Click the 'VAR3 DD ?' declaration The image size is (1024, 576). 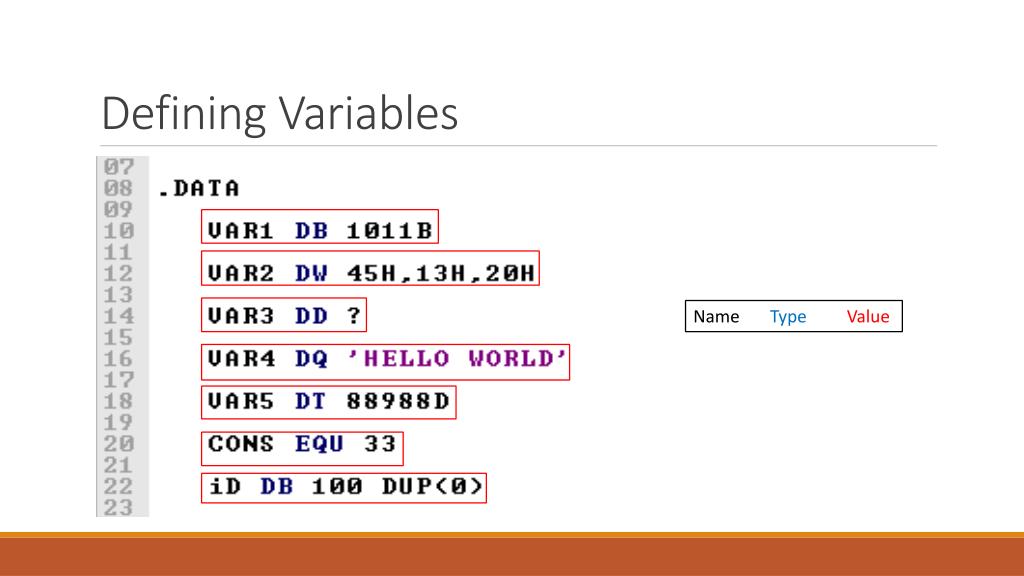click(x=284, y=315)
